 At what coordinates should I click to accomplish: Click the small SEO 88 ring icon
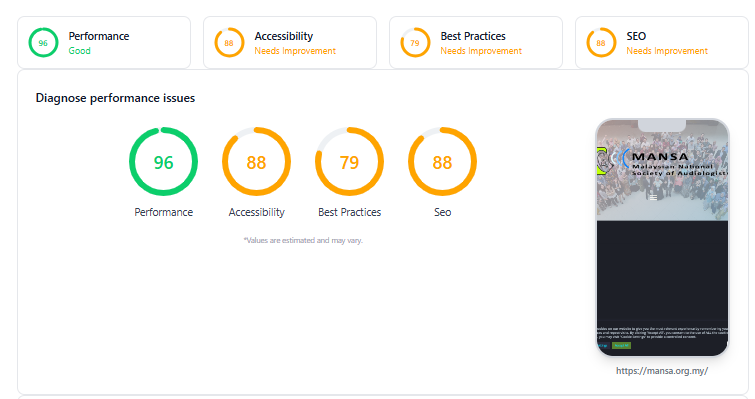[601, 43]
